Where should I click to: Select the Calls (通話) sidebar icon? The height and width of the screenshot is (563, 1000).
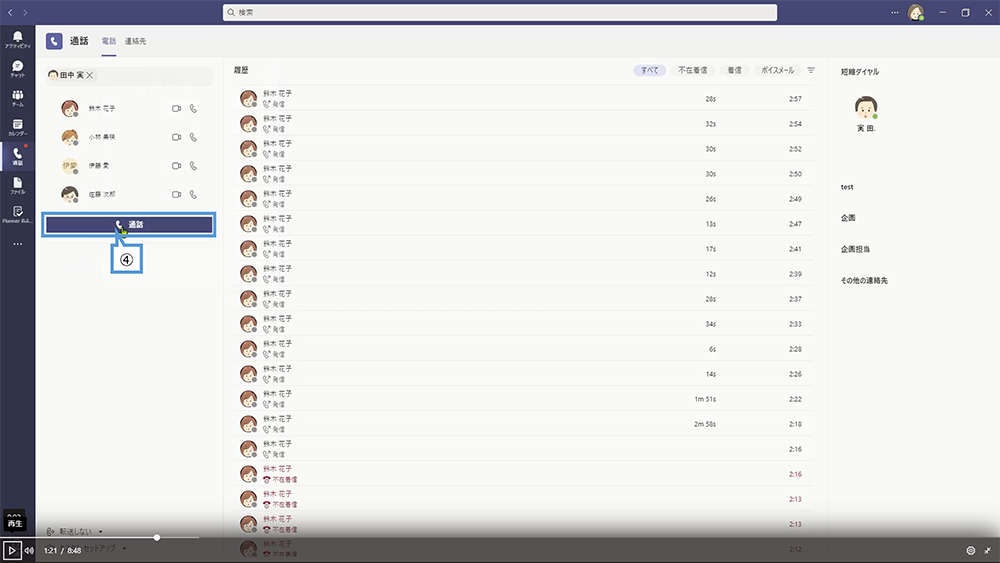pyautogui.click(x=17, y=156)
